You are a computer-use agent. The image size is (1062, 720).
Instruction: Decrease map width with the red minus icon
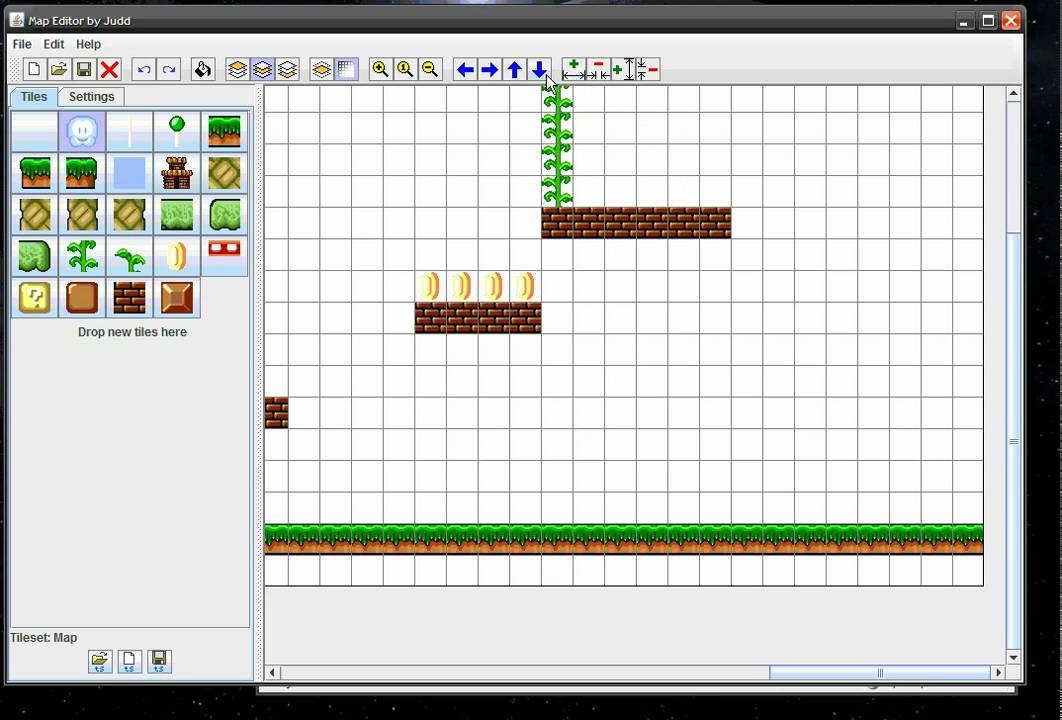pyautogui.click(x=599, y=69)
